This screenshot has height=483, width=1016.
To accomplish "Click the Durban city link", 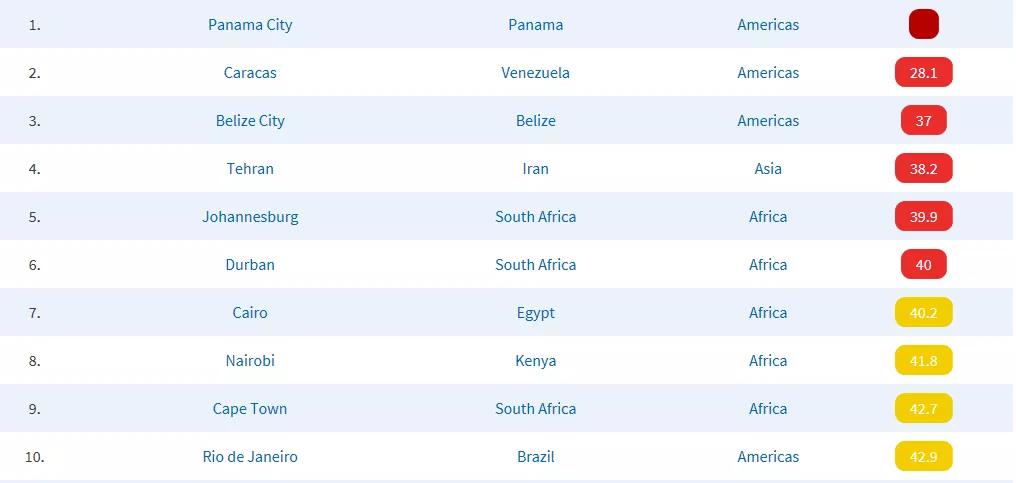I will (x=250, y=265).
